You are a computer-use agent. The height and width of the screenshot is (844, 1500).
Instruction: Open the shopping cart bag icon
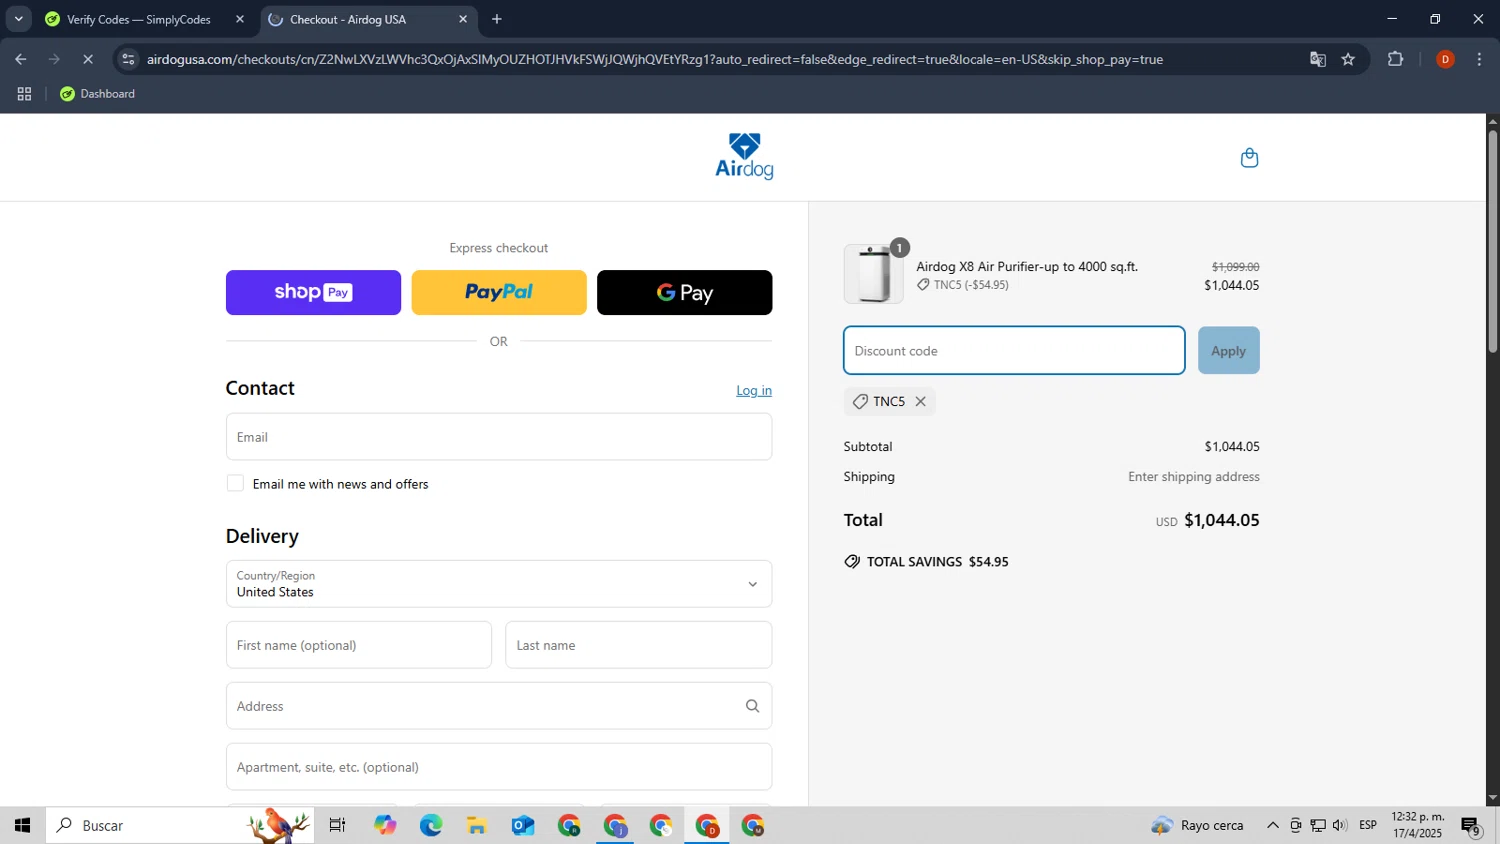(x=1249, y=158)
